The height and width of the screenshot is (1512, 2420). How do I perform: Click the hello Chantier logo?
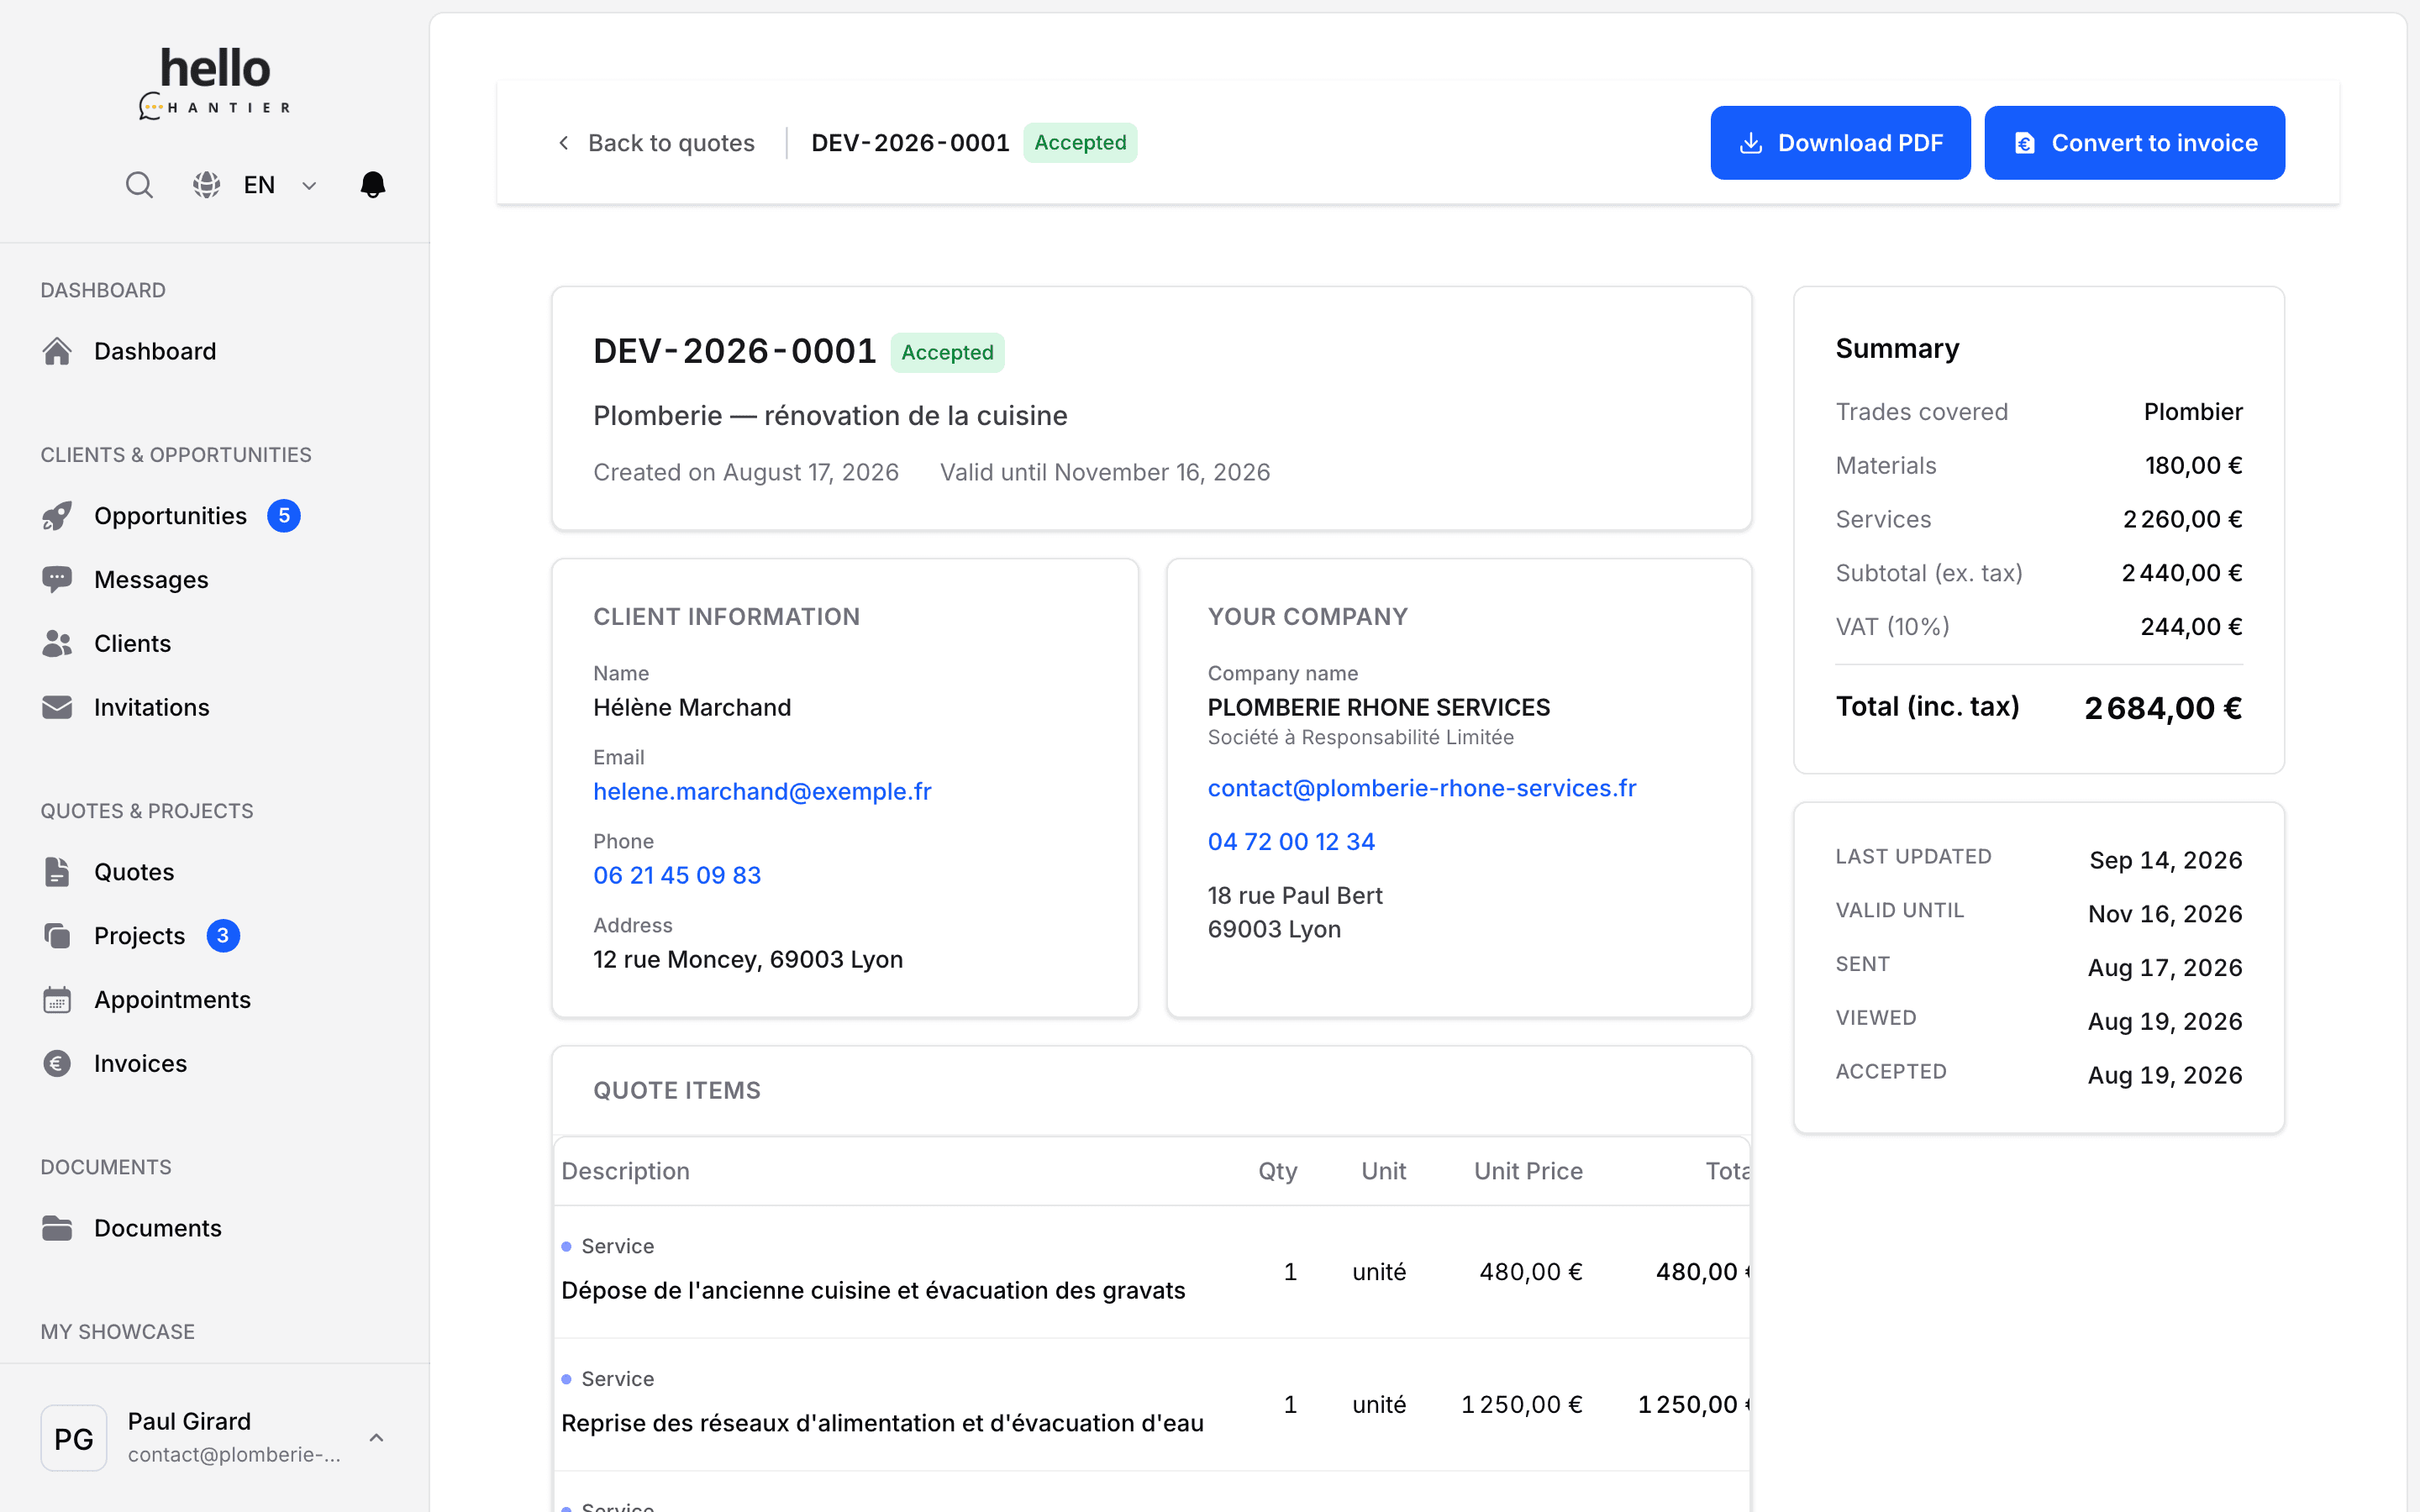click(215, 84)
